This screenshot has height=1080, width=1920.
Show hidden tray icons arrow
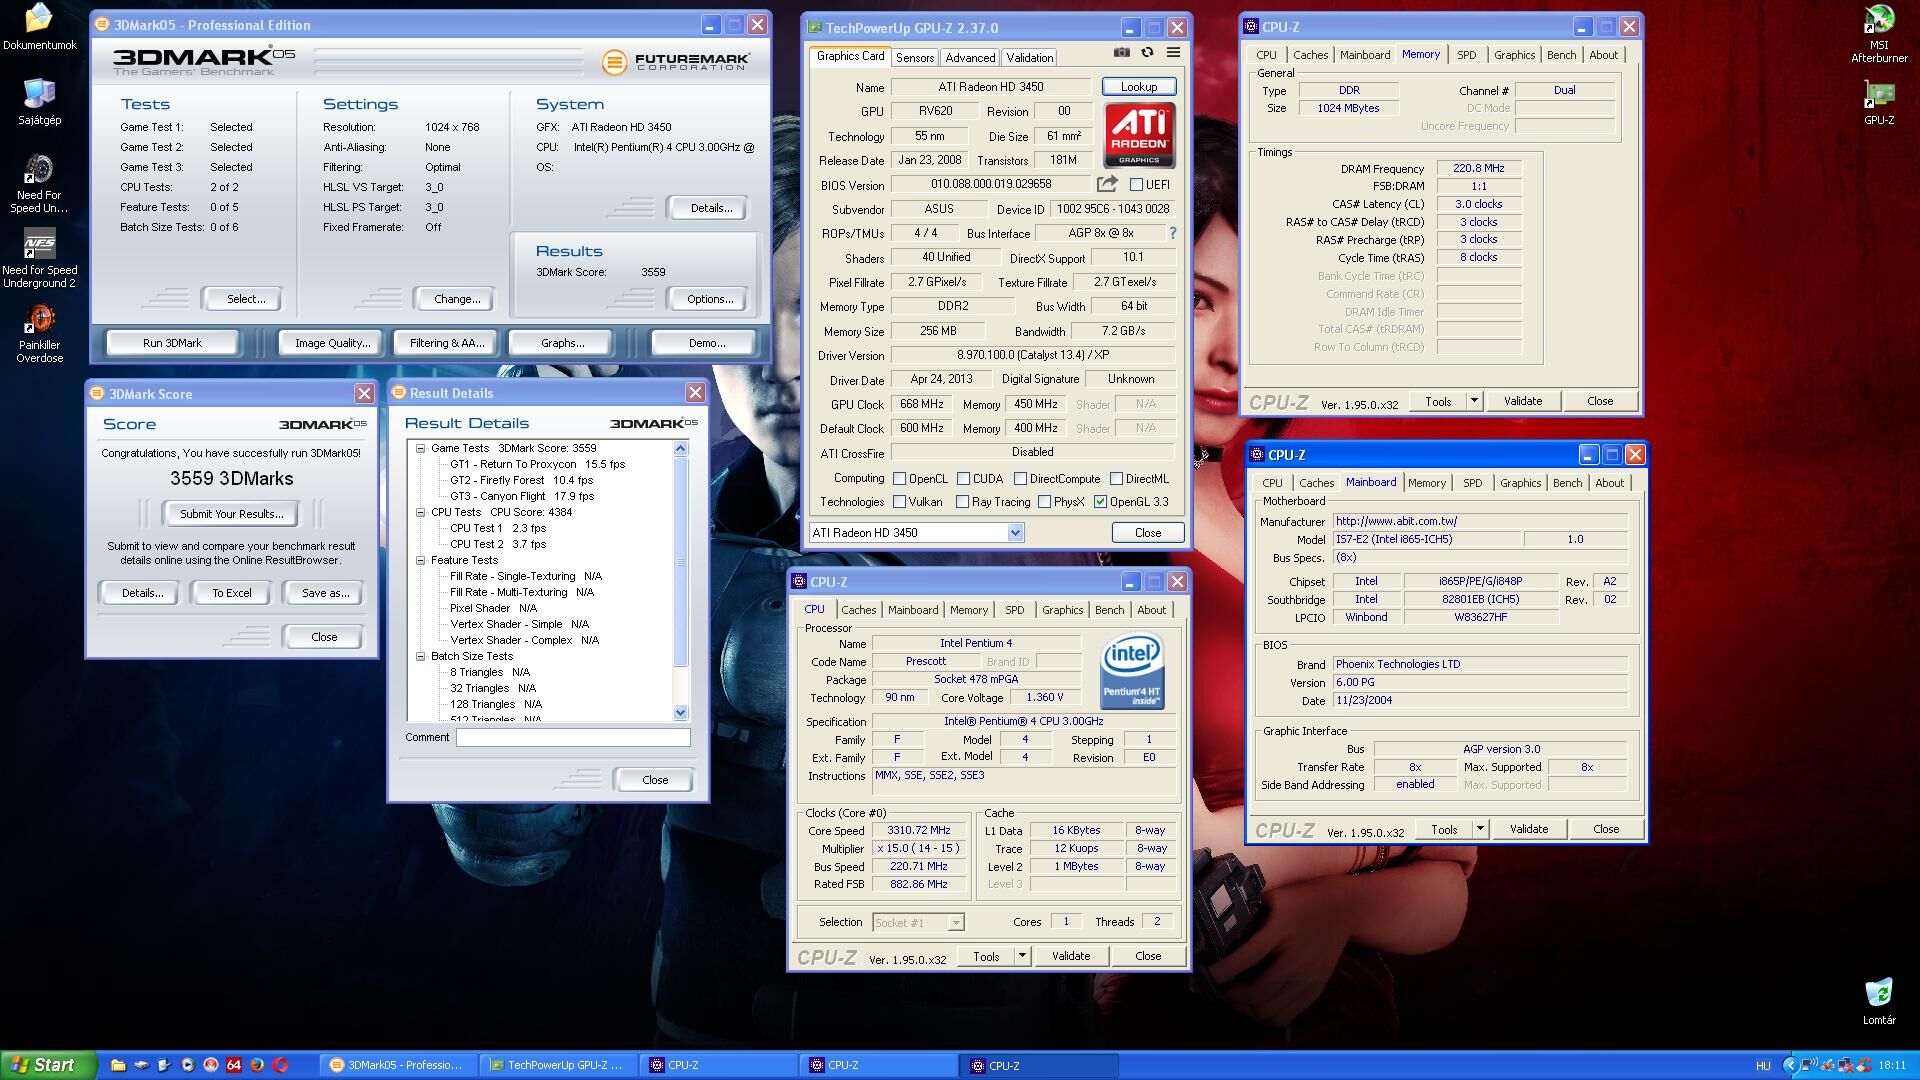1790,1065
